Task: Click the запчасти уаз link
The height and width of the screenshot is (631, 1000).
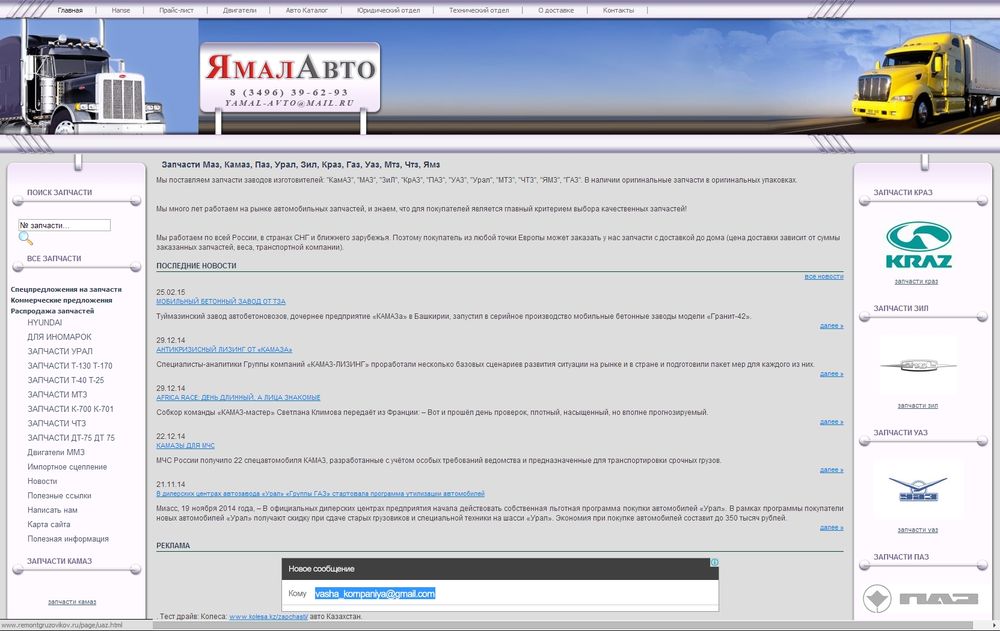Action: (918, 530)
